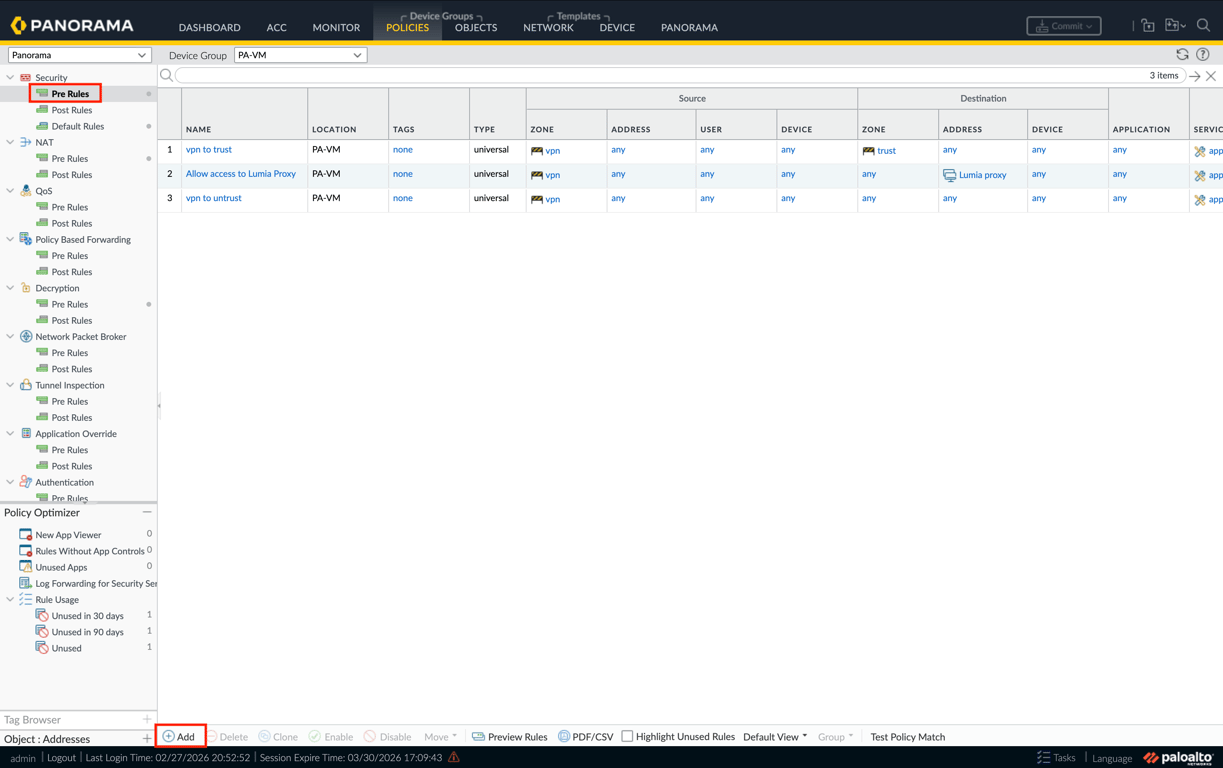
Task: Select Unused in 30 days rule usage
Action: pyautogui.click(x=87, y=616)
